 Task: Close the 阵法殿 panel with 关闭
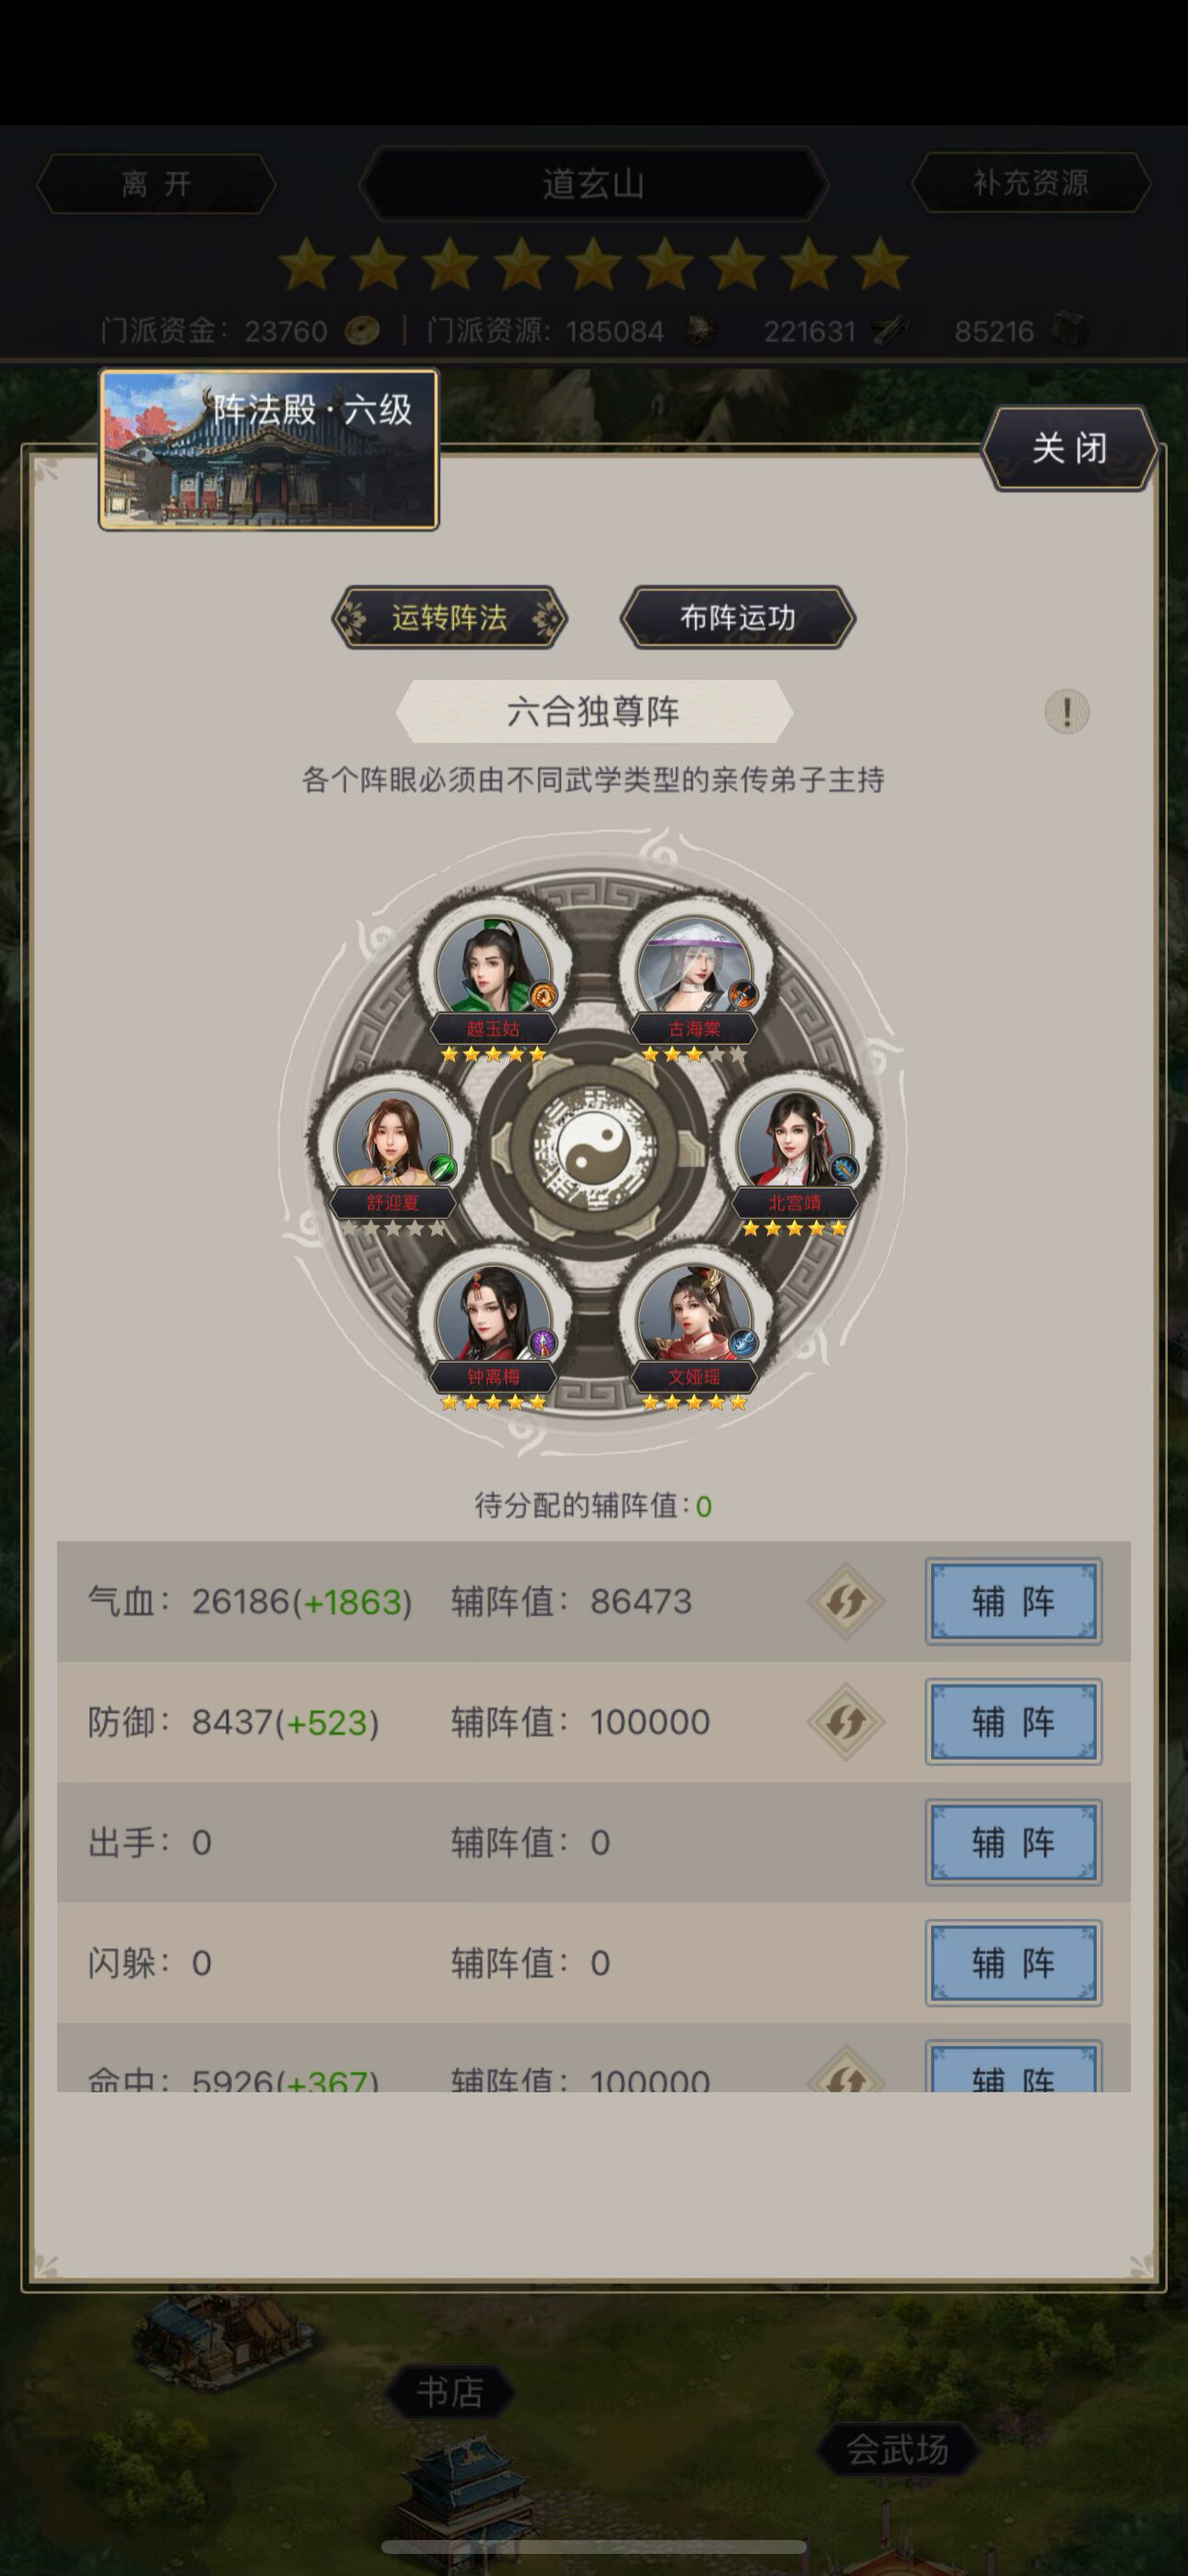coord(1069,448)
